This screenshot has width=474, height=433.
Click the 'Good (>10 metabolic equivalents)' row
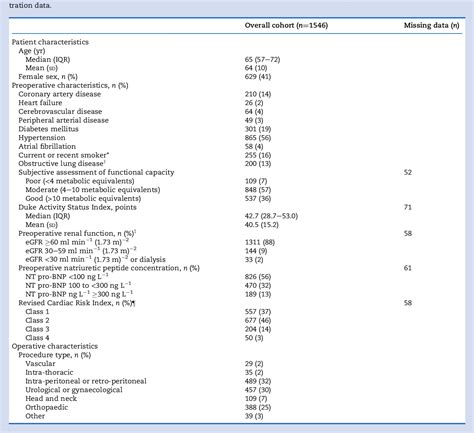pos(83,198)
